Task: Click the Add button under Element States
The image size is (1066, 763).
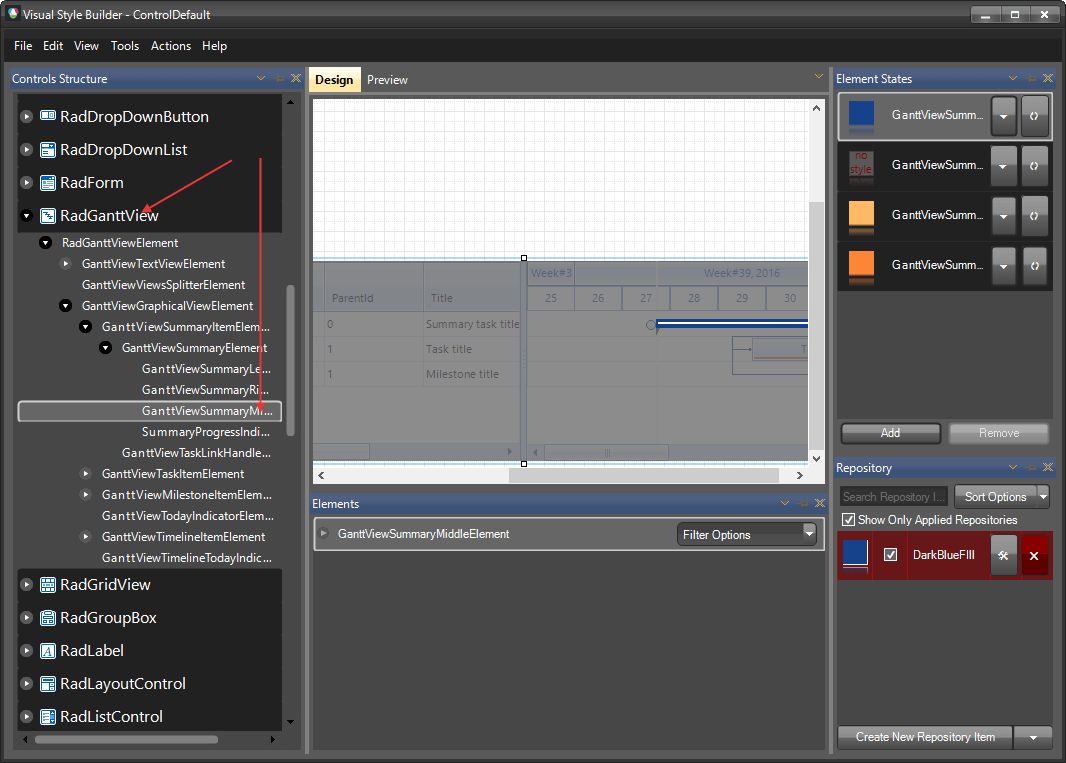Action: tap(889, 433)
